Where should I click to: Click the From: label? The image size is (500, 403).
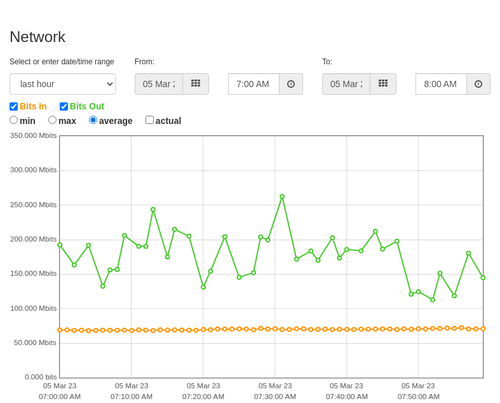pyautogui.click(x=144, y=62)
